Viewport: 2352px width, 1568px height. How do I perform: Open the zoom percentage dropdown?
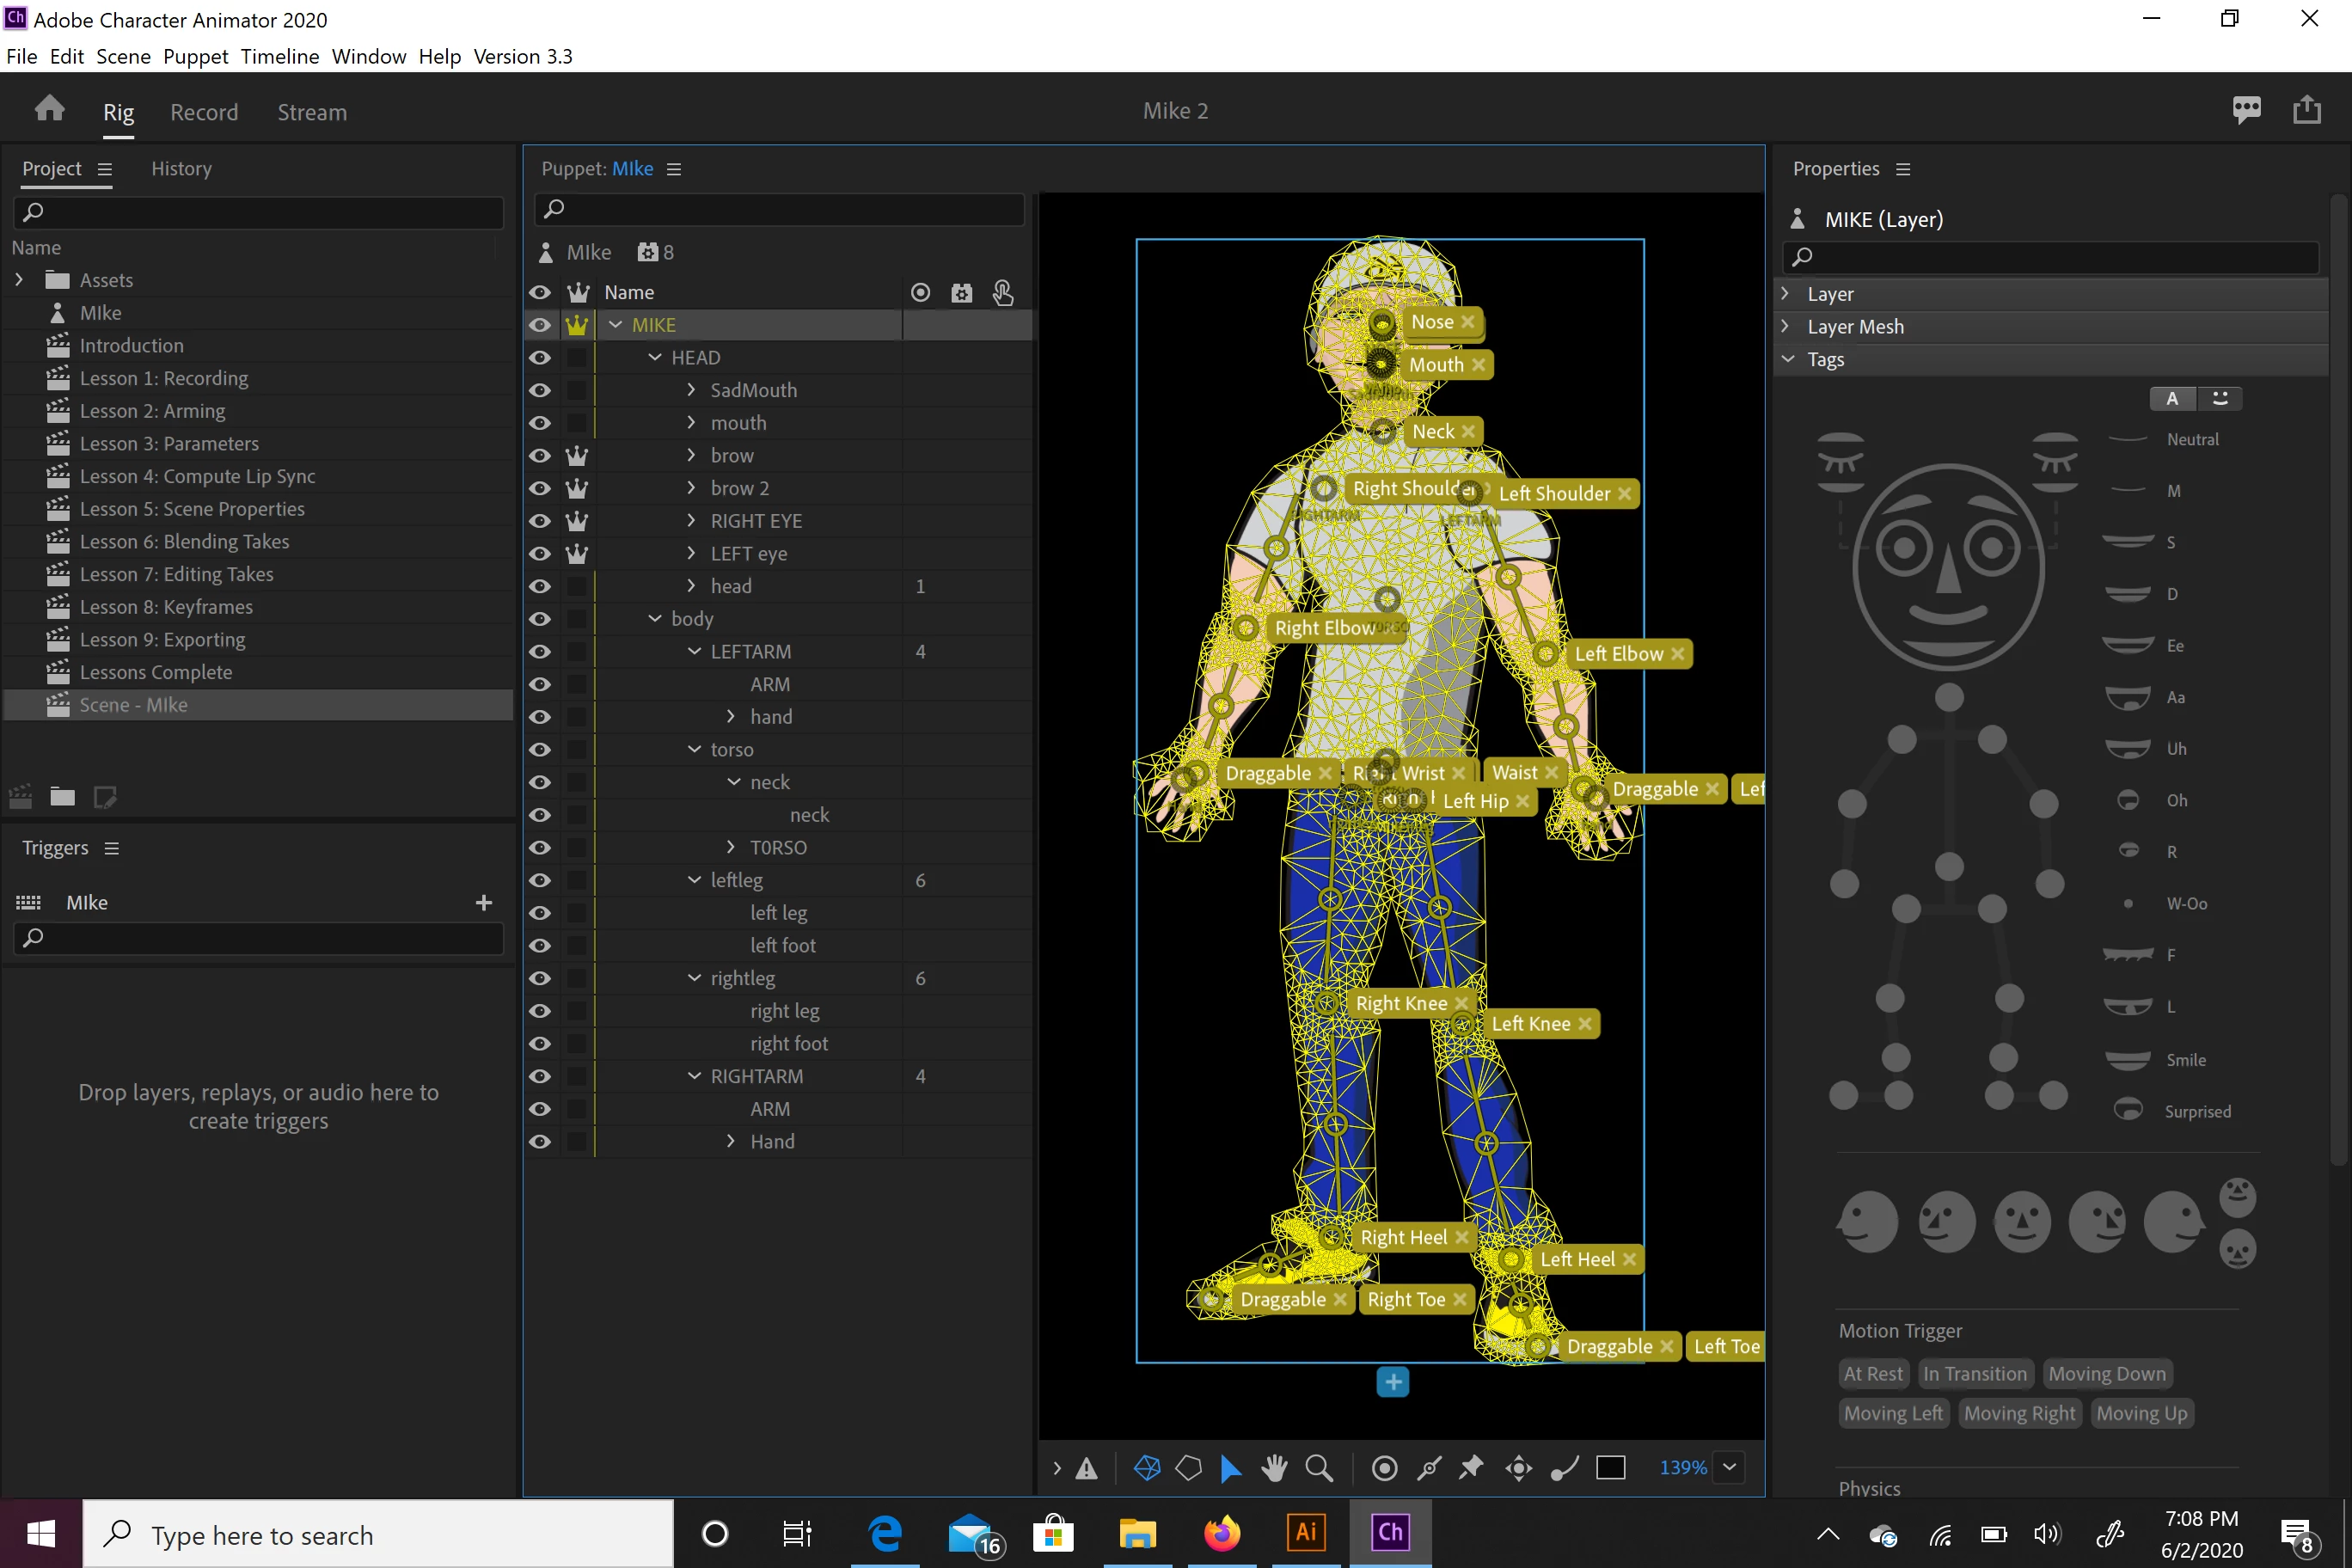pyautogui.click(x=1729, y=1467)
